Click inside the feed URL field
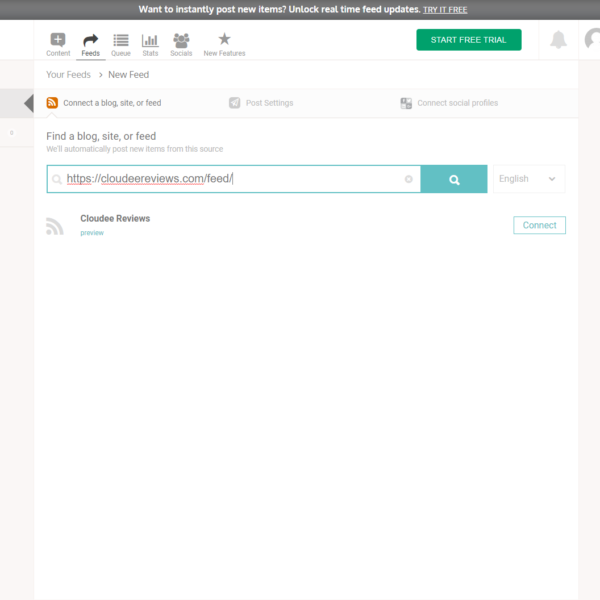Screen dimensions: 600x600 pyautogui.click(x=234, y=179)
